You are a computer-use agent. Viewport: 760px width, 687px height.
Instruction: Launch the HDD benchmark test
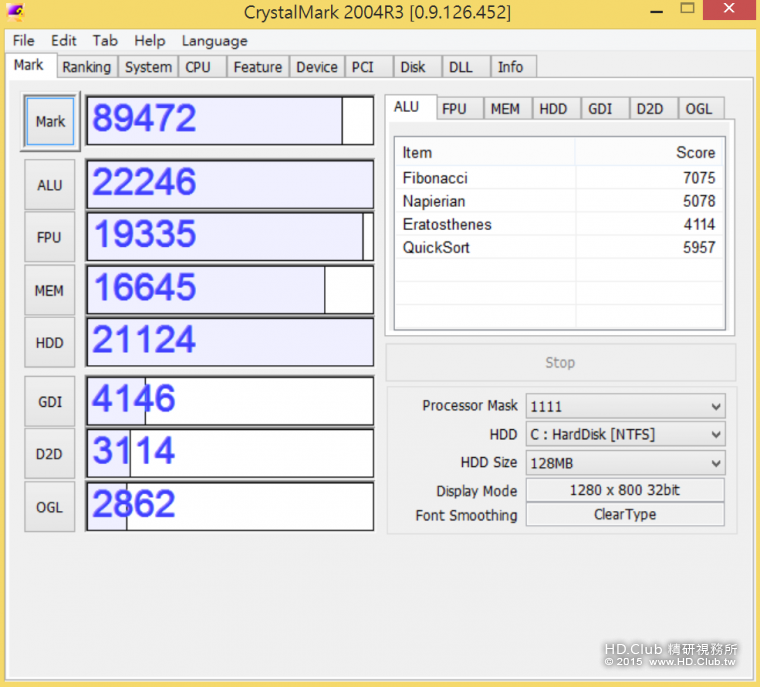[50, 343]
